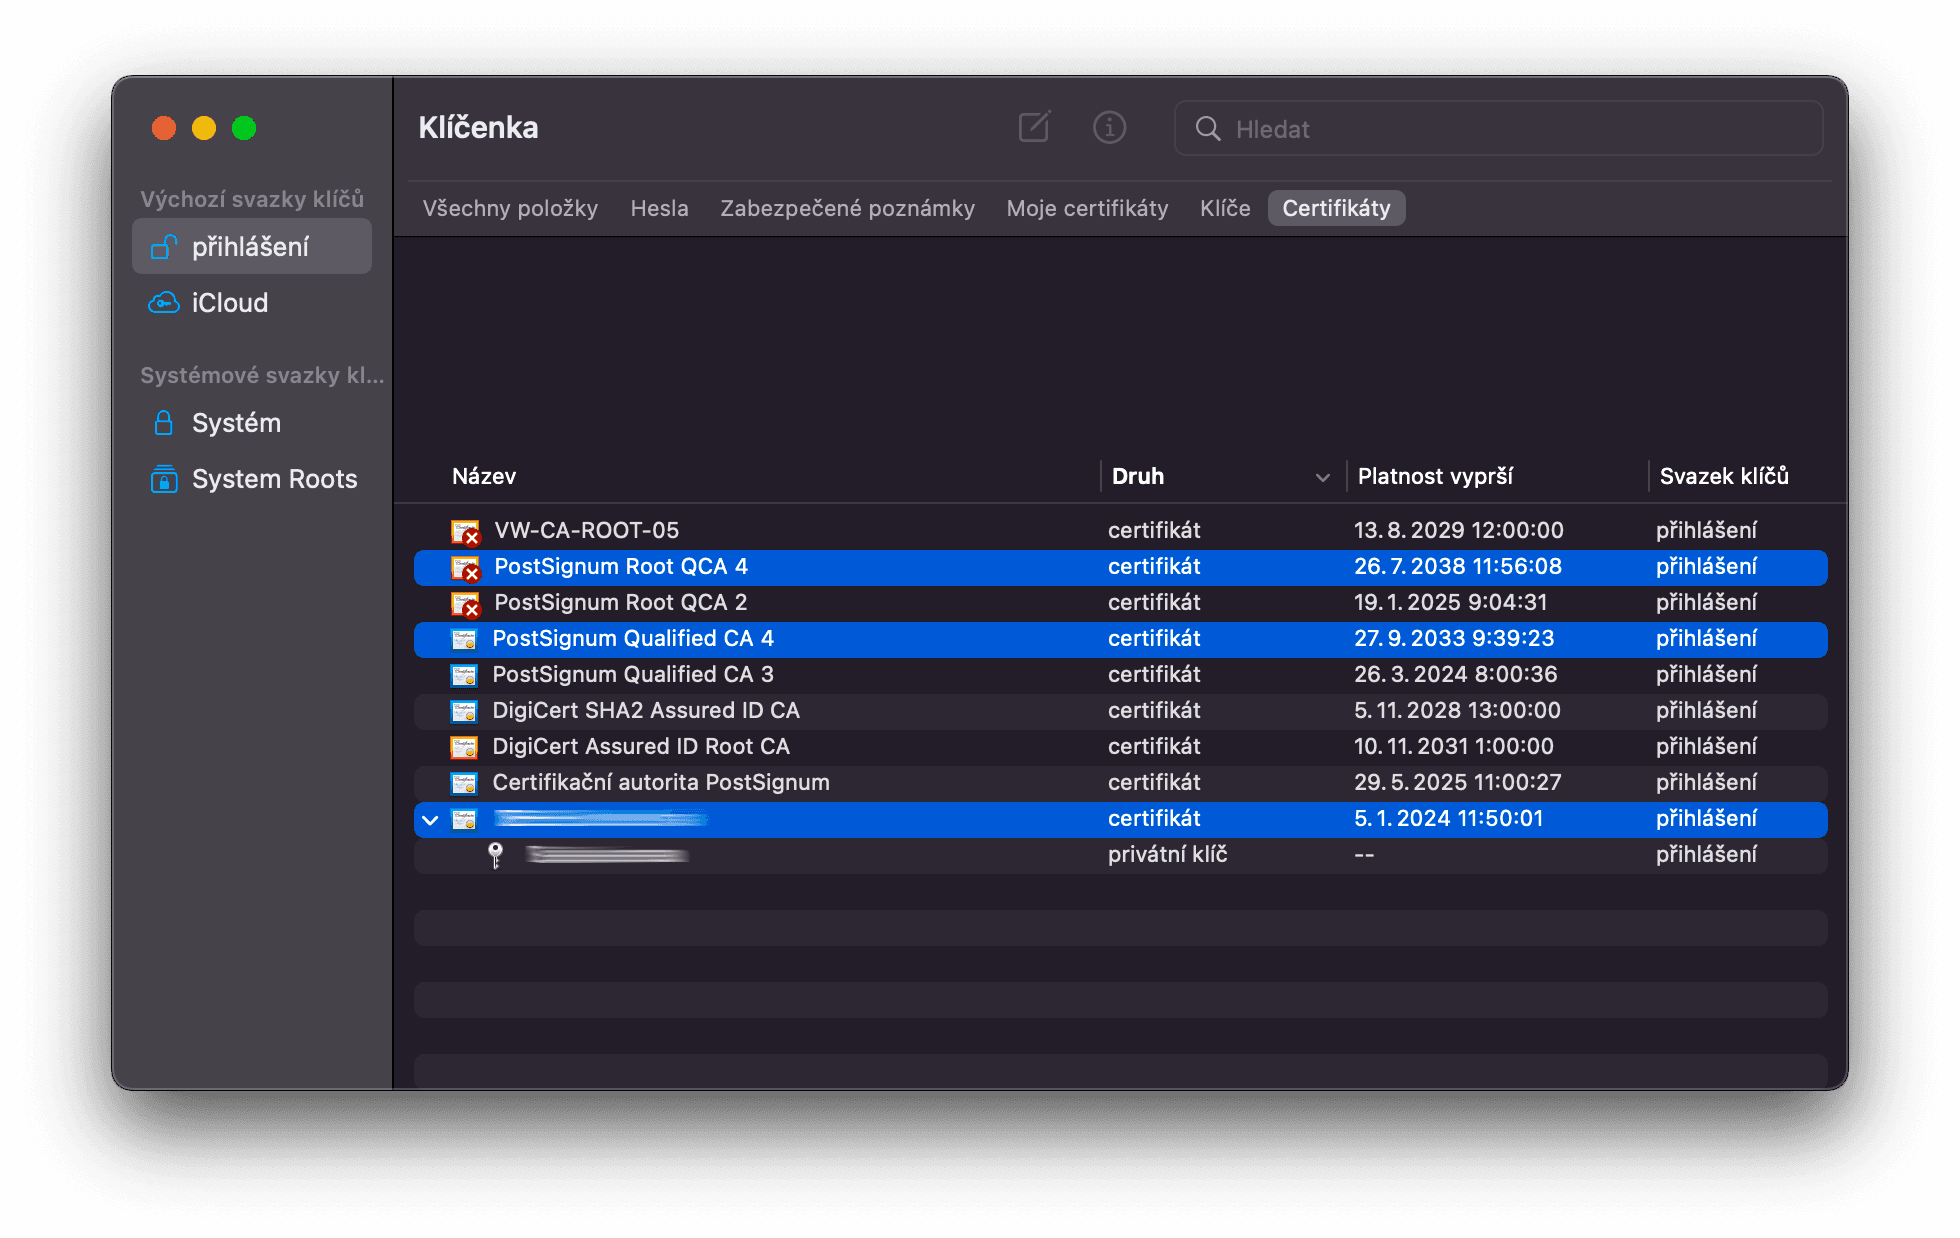
Task: Sort by the Platnost vyprší column header
Action: pos(1435,476)
